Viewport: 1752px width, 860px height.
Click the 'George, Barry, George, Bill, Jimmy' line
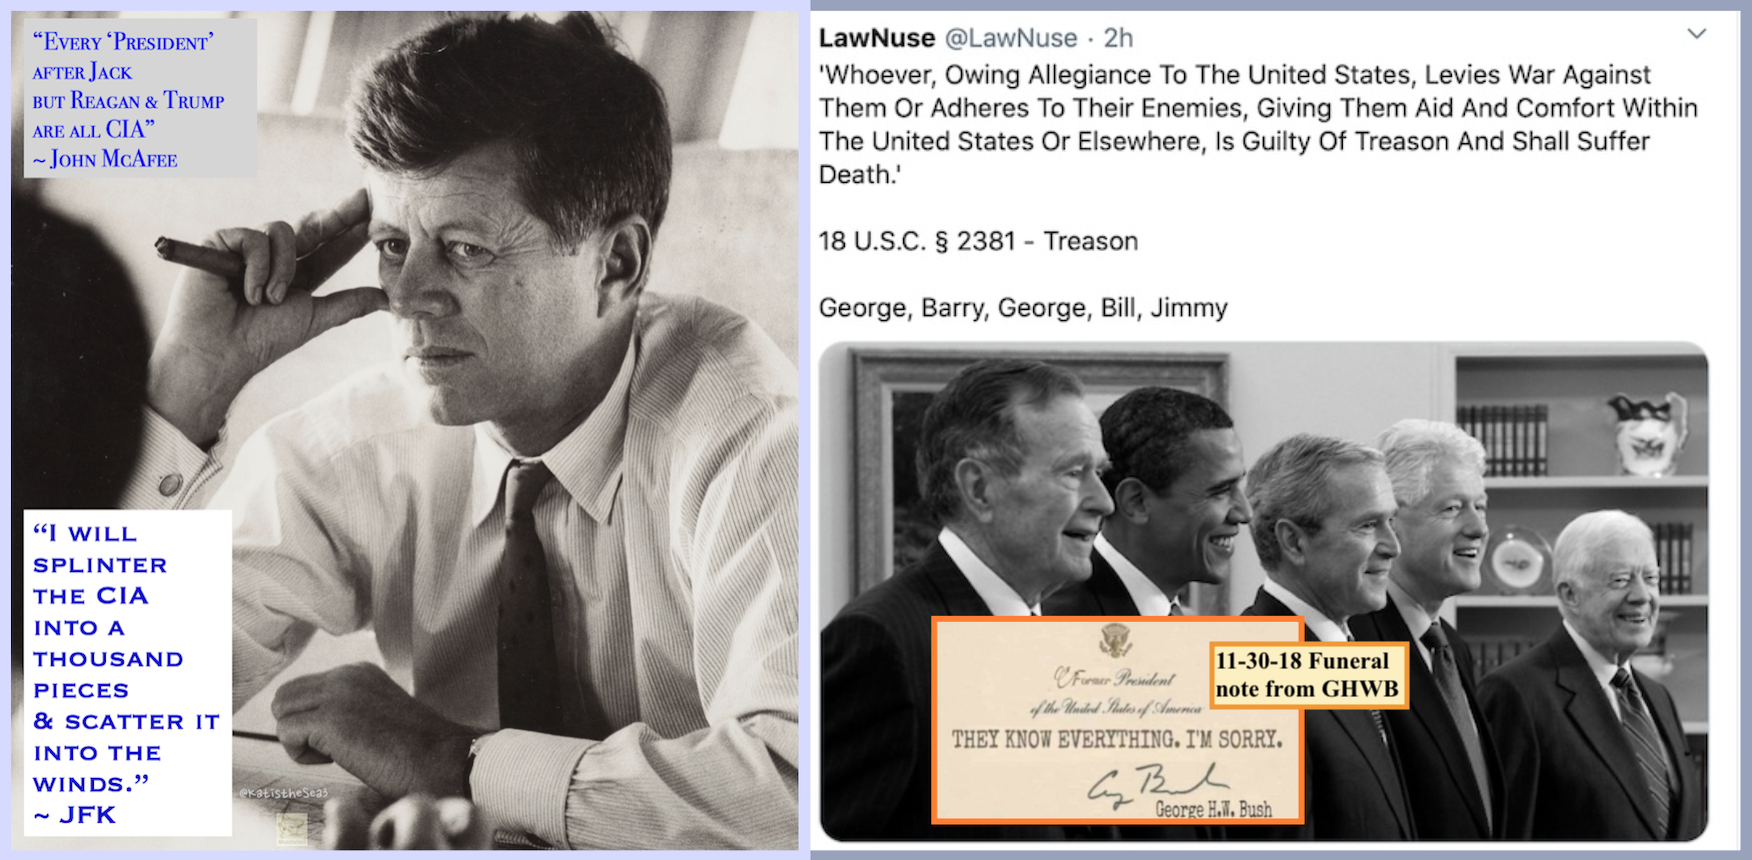coord(1023,308)
